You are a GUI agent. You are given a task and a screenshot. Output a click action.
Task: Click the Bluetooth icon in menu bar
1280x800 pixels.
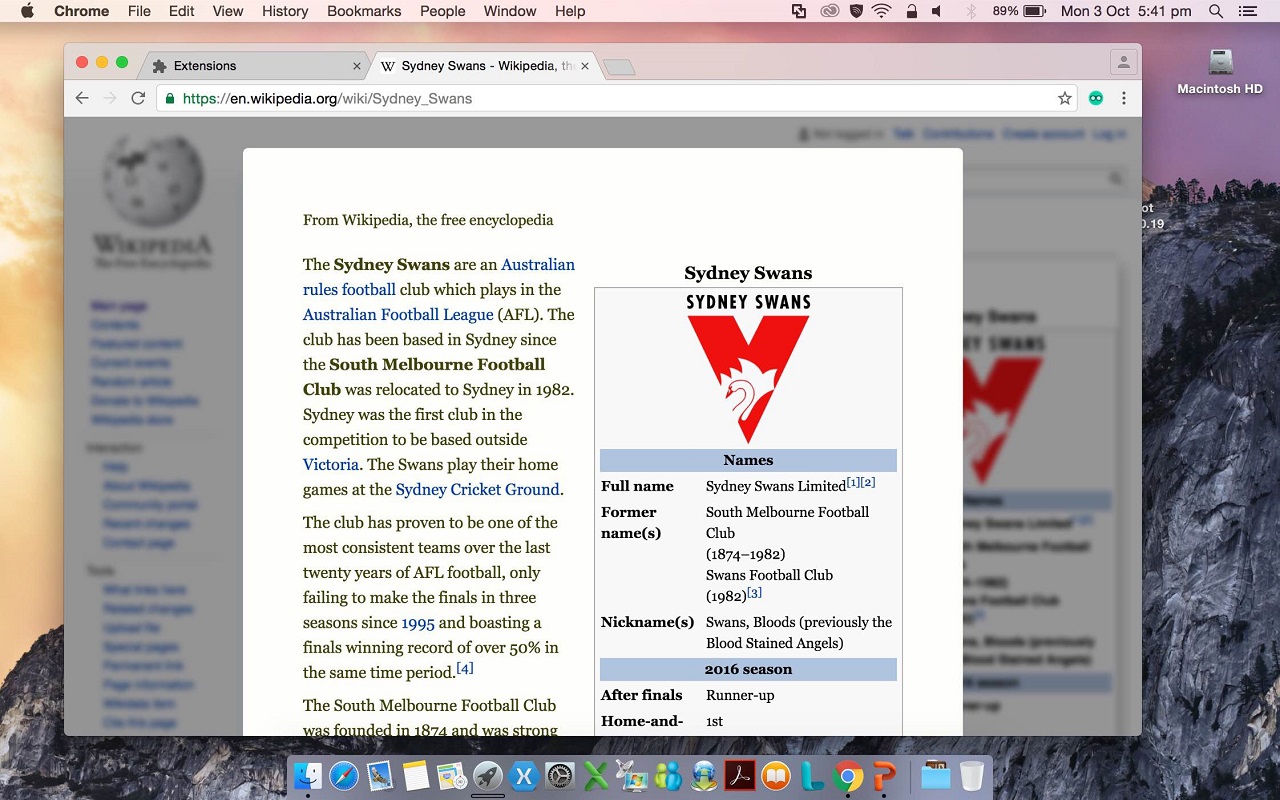pyautogui.click(x=970, y=11)
